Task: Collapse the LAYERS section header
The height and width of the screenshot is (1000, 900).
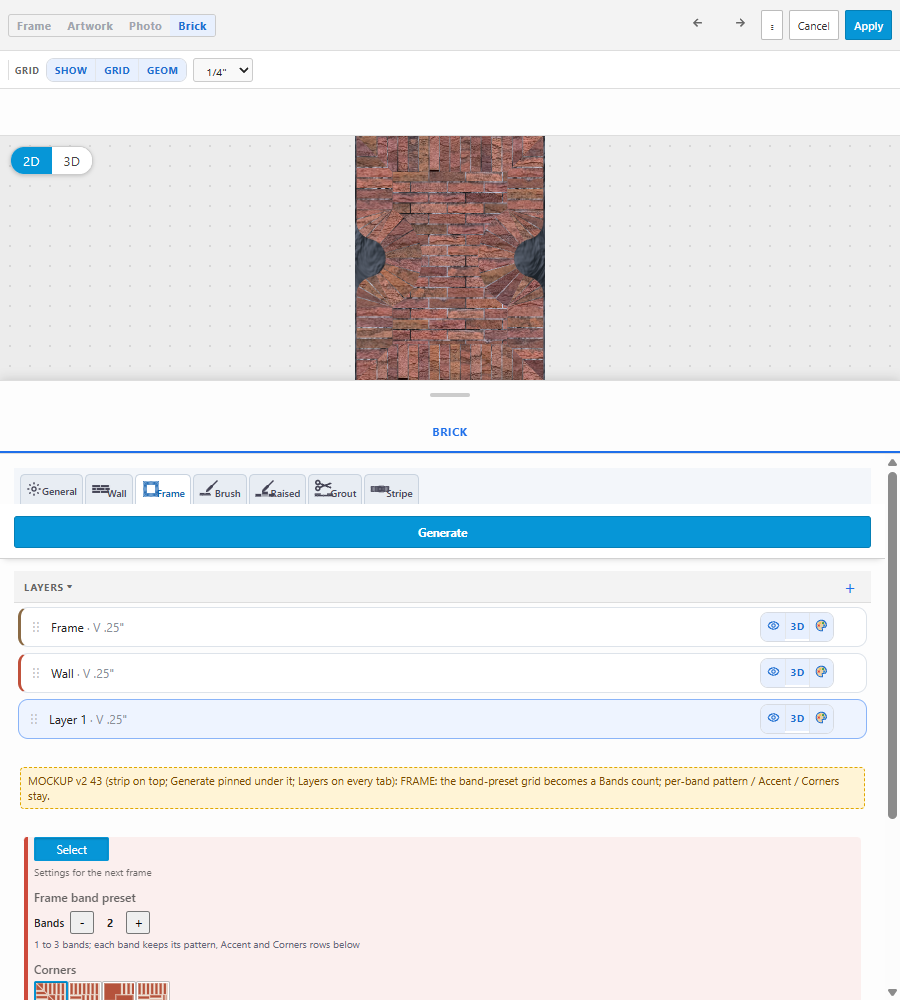Action: (48, 587)
